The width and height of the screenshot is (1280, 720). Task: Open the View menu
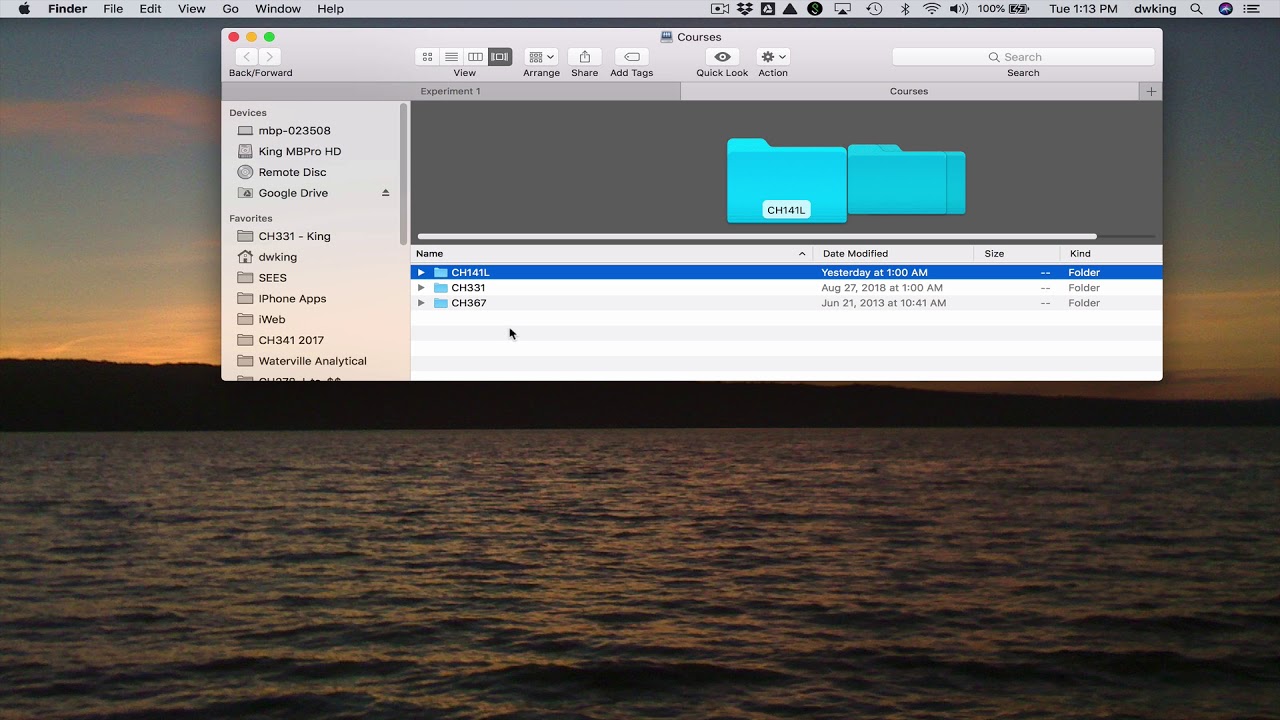(191, 9)
